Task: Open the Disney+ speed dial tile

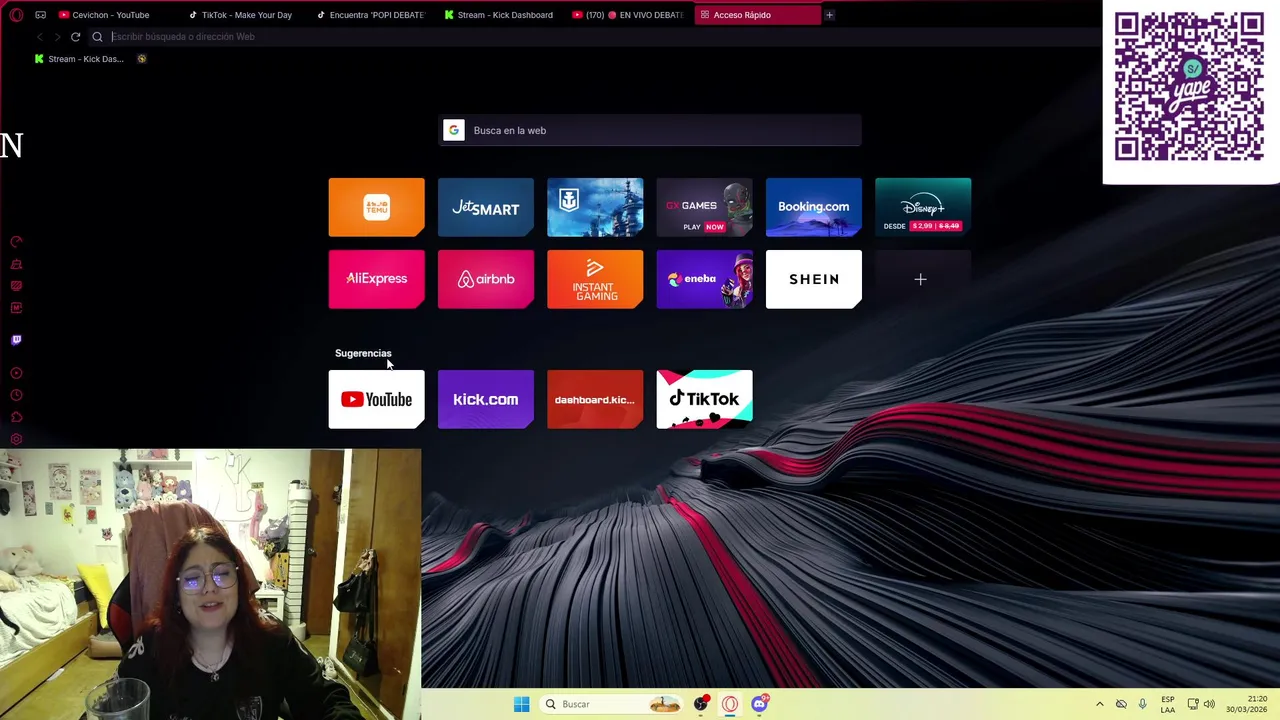Action: [923, 207]
